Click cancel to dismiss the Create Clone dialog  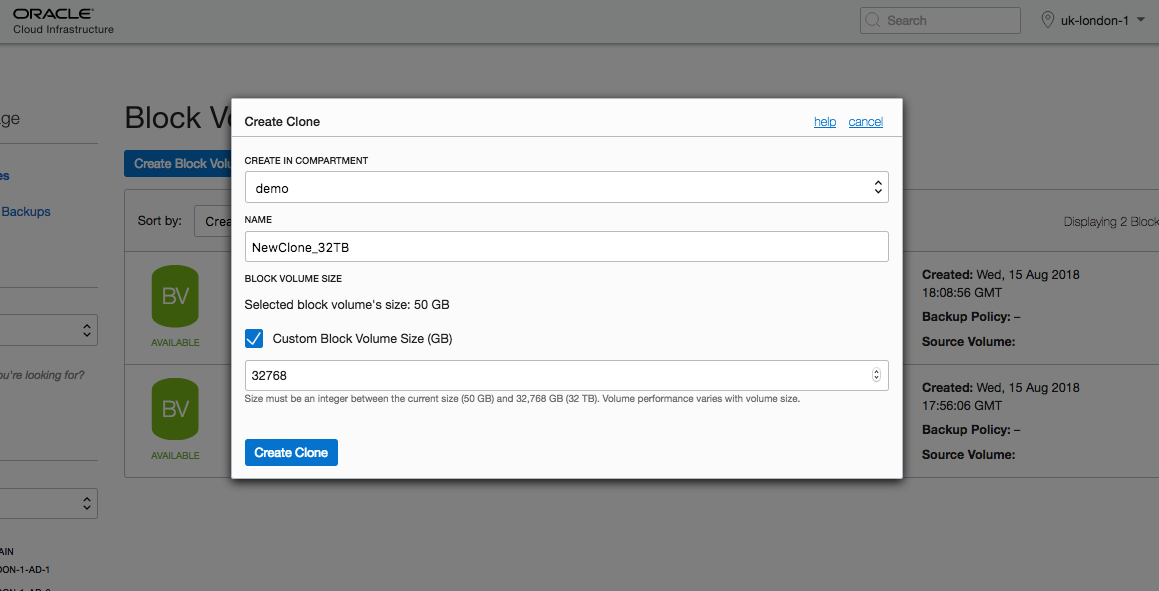tap(865, 122)
